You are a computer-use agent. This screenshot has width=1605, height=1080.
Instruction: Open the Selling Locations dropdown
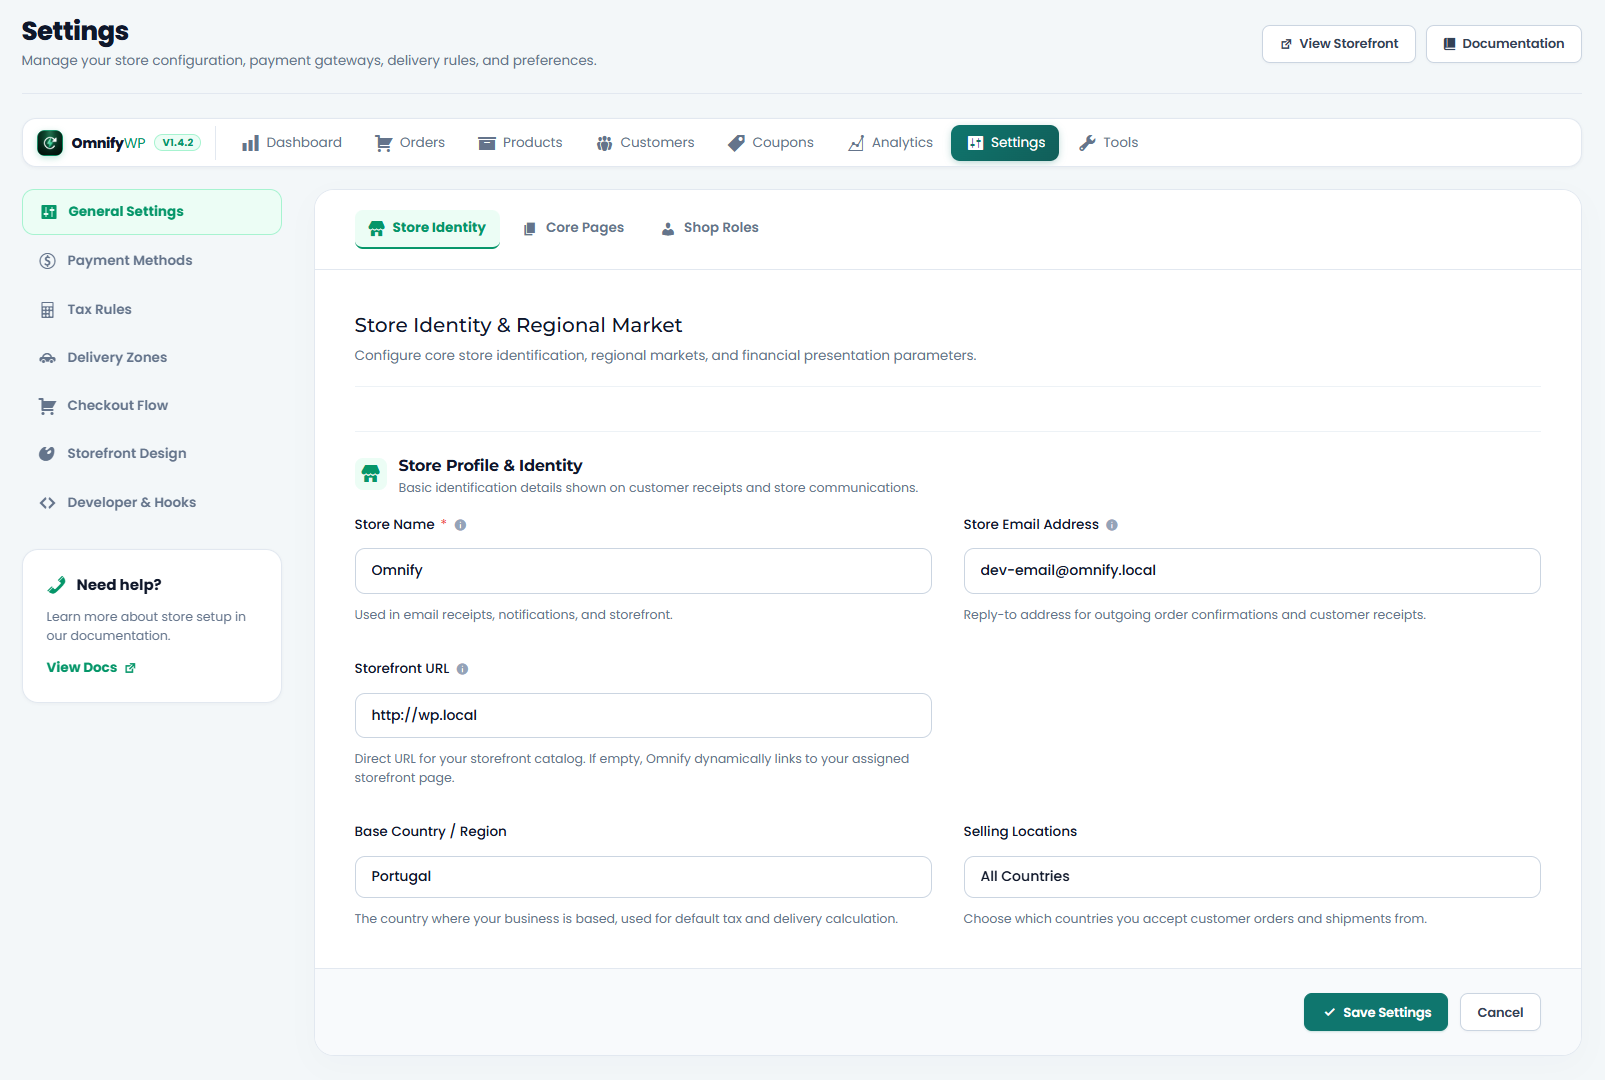click(1252, 877)
